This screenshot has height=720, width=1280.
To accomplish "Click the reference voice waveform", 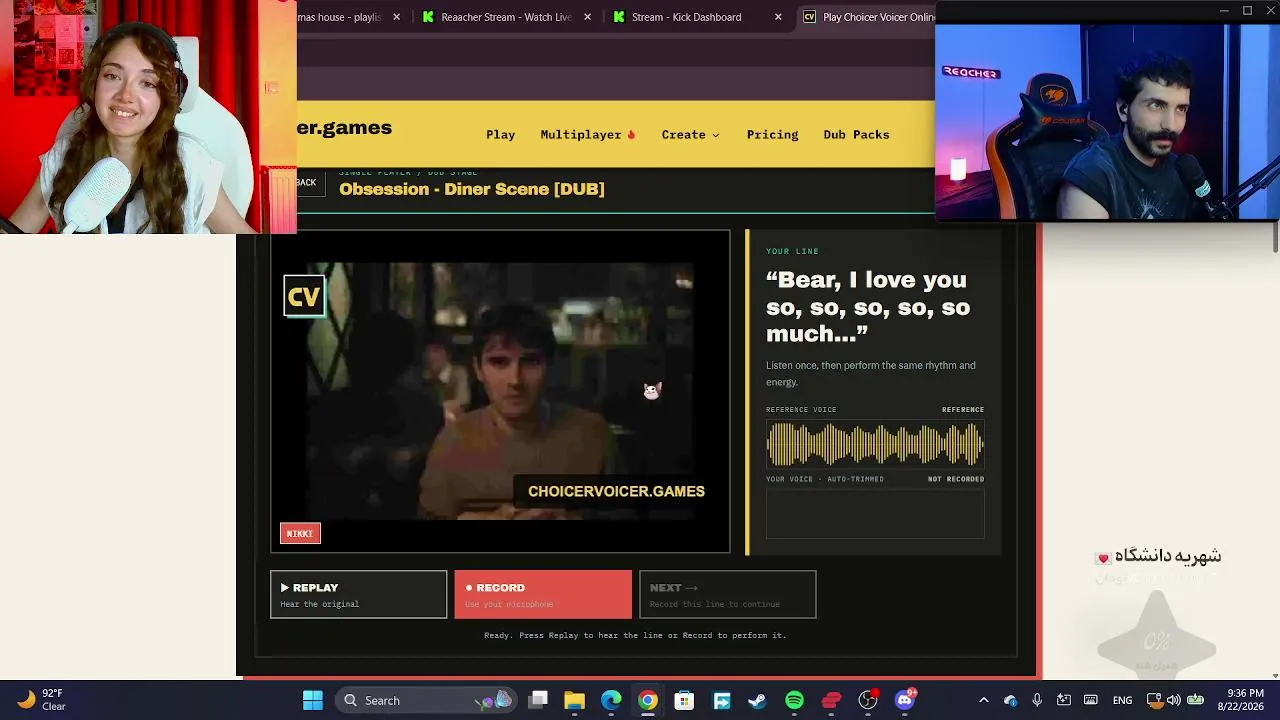I will (x=875, y=444).
